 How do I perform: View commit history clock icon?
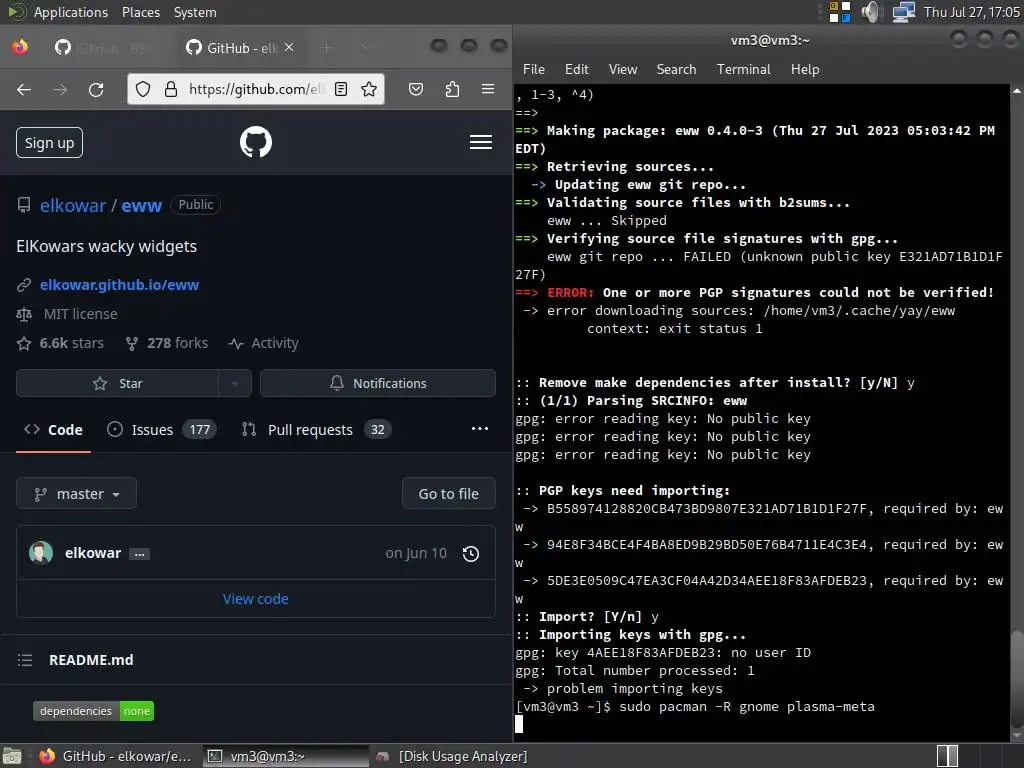tap(471, 554)
